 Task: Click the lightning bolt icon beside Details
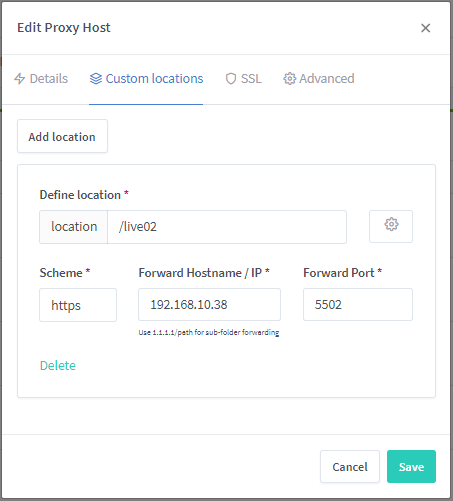tap(20, 79)
